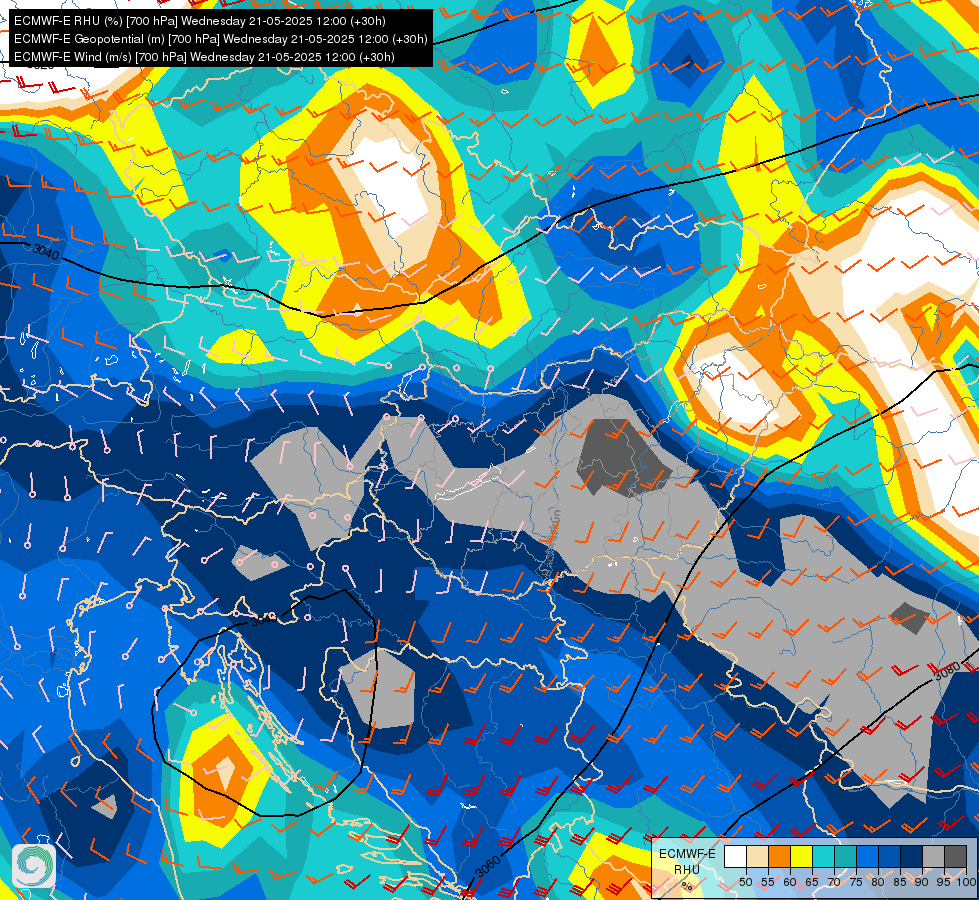Screen dimensions: 979x900
Task: Click the 'ECMWF-E RHU (%) [700 hPa]' header line
Action: click(199, 21)
